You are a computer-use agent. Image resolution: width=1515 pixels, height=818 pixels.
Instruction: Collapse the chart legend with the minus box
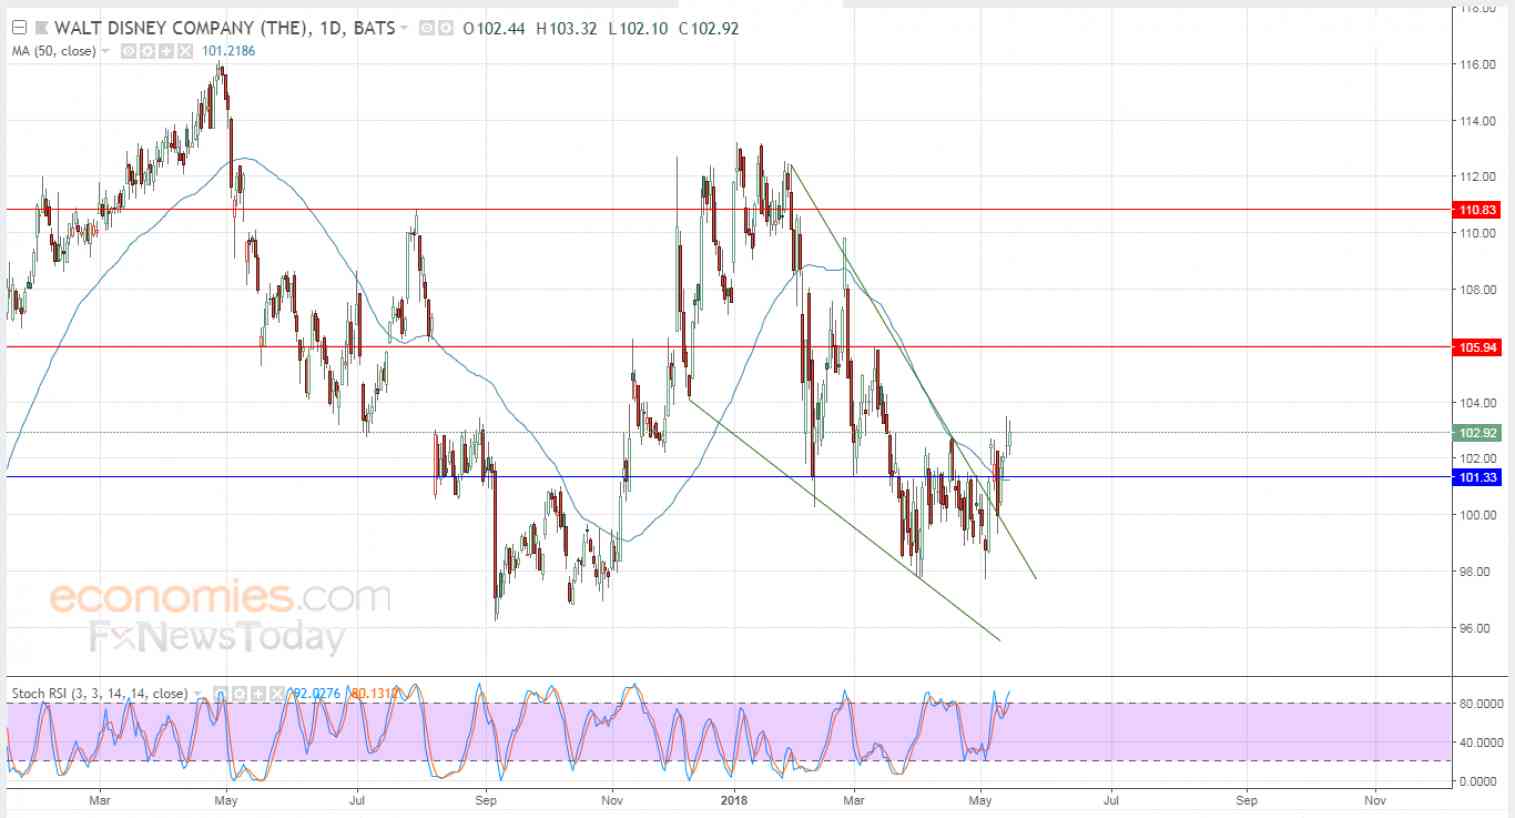[x=19, y=28]
